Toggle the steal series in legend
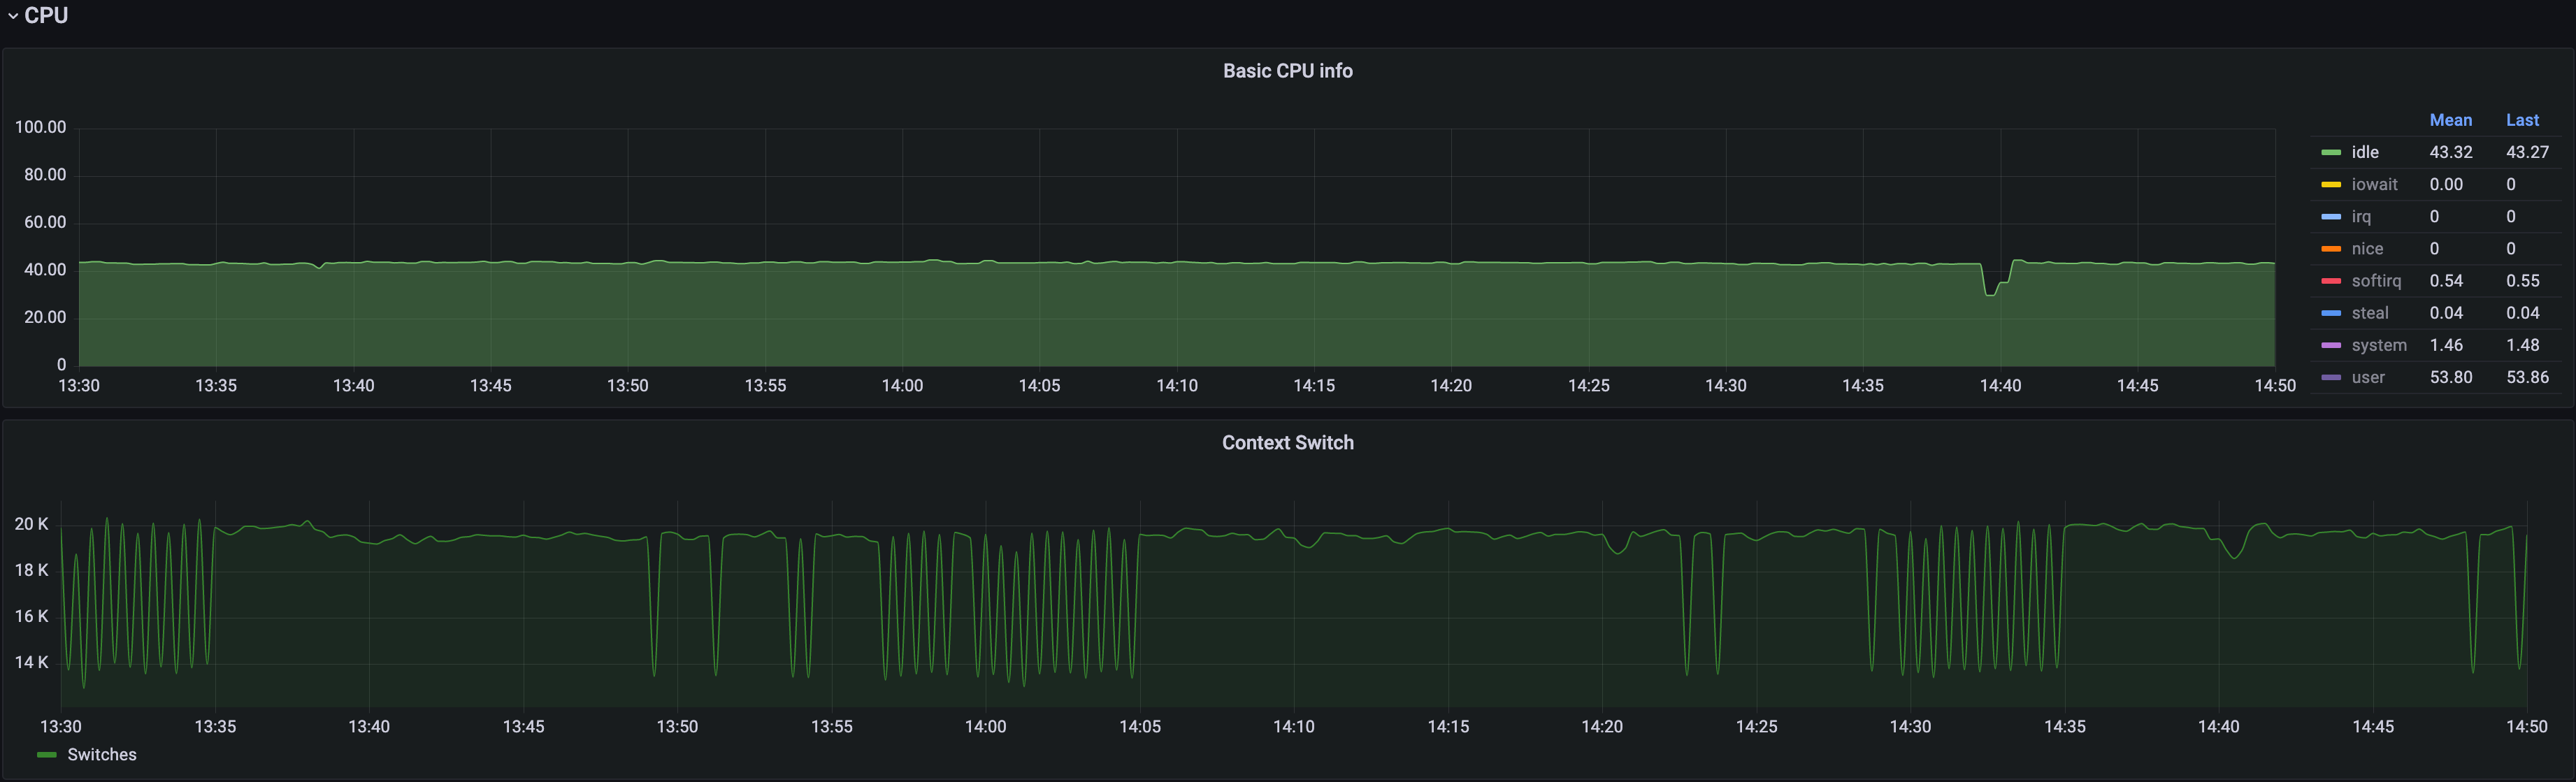Screen dimensions: 2576x782 (x=2370, y=313)
